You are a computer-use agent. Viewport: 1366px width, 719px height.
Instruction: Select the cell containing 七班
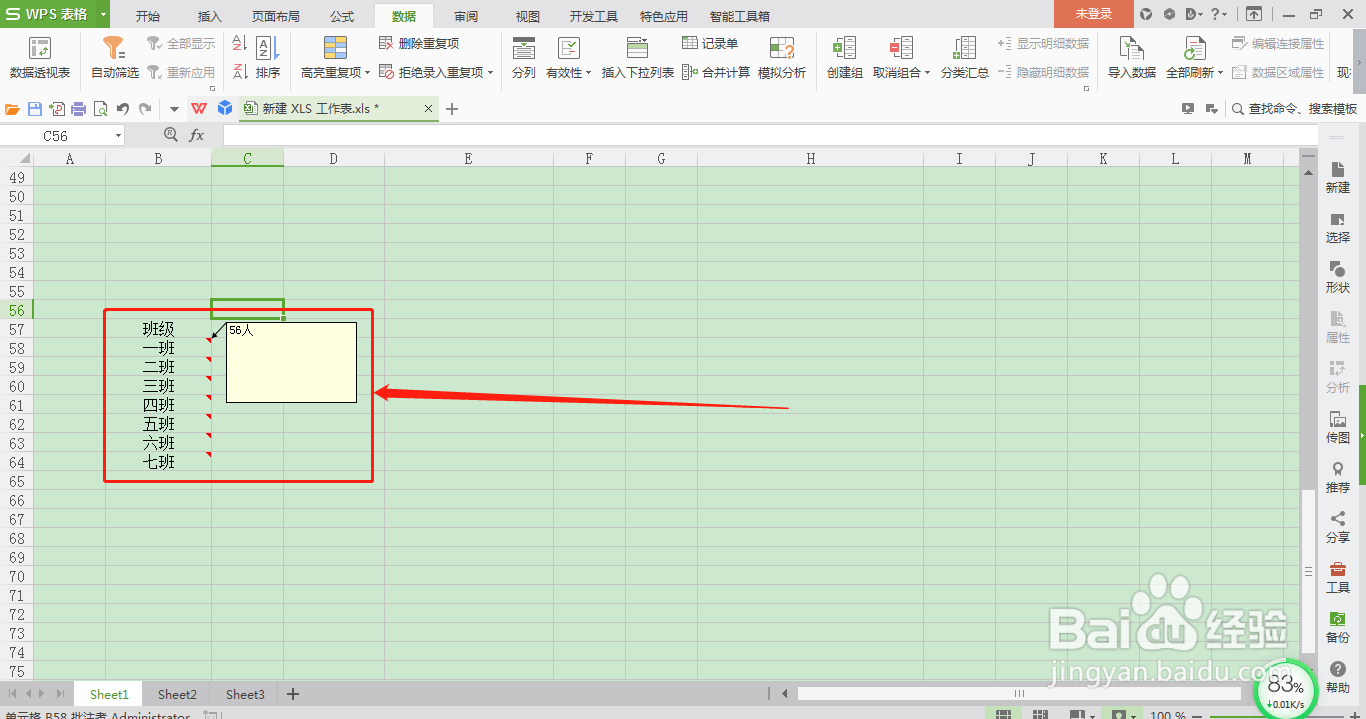158,462
